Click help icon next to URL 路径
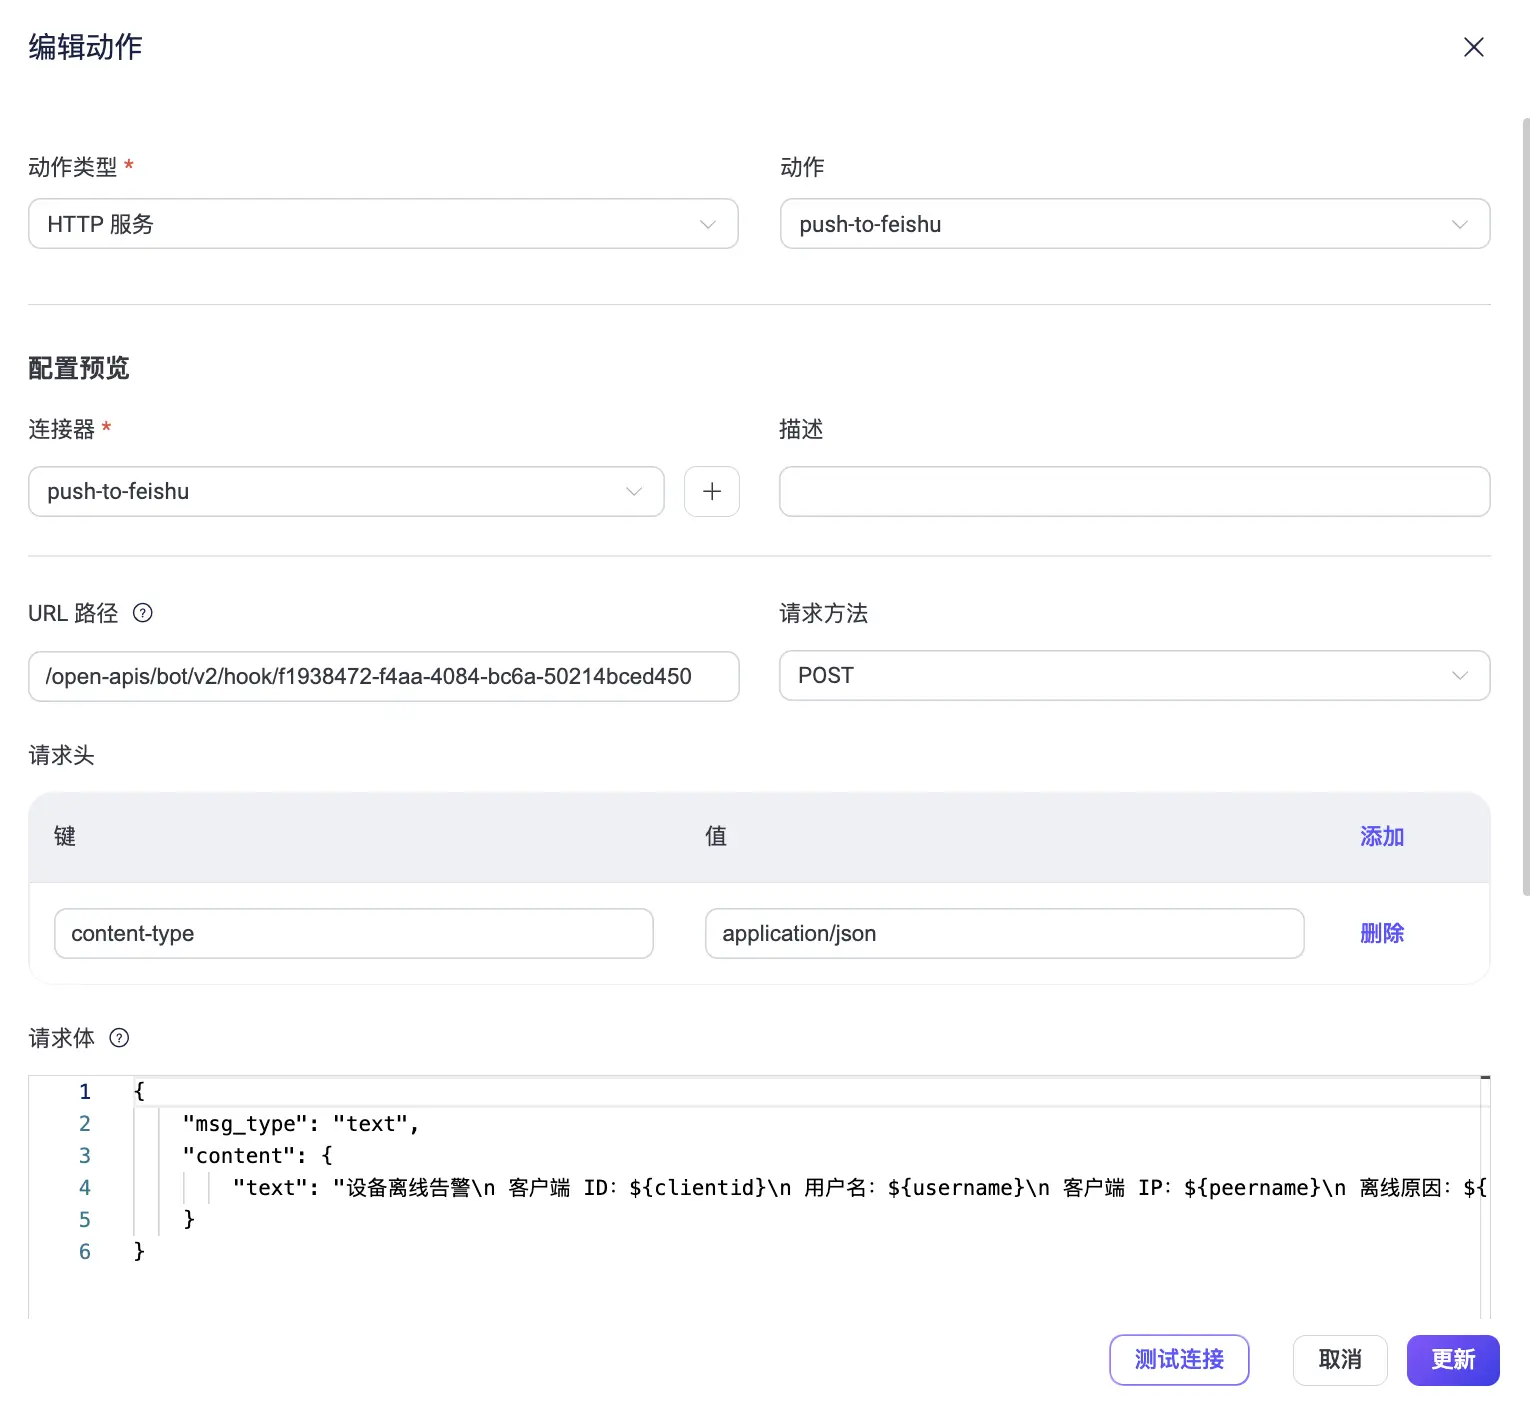Viewport: 1530px width, 1416px height. tap(143, 613)
